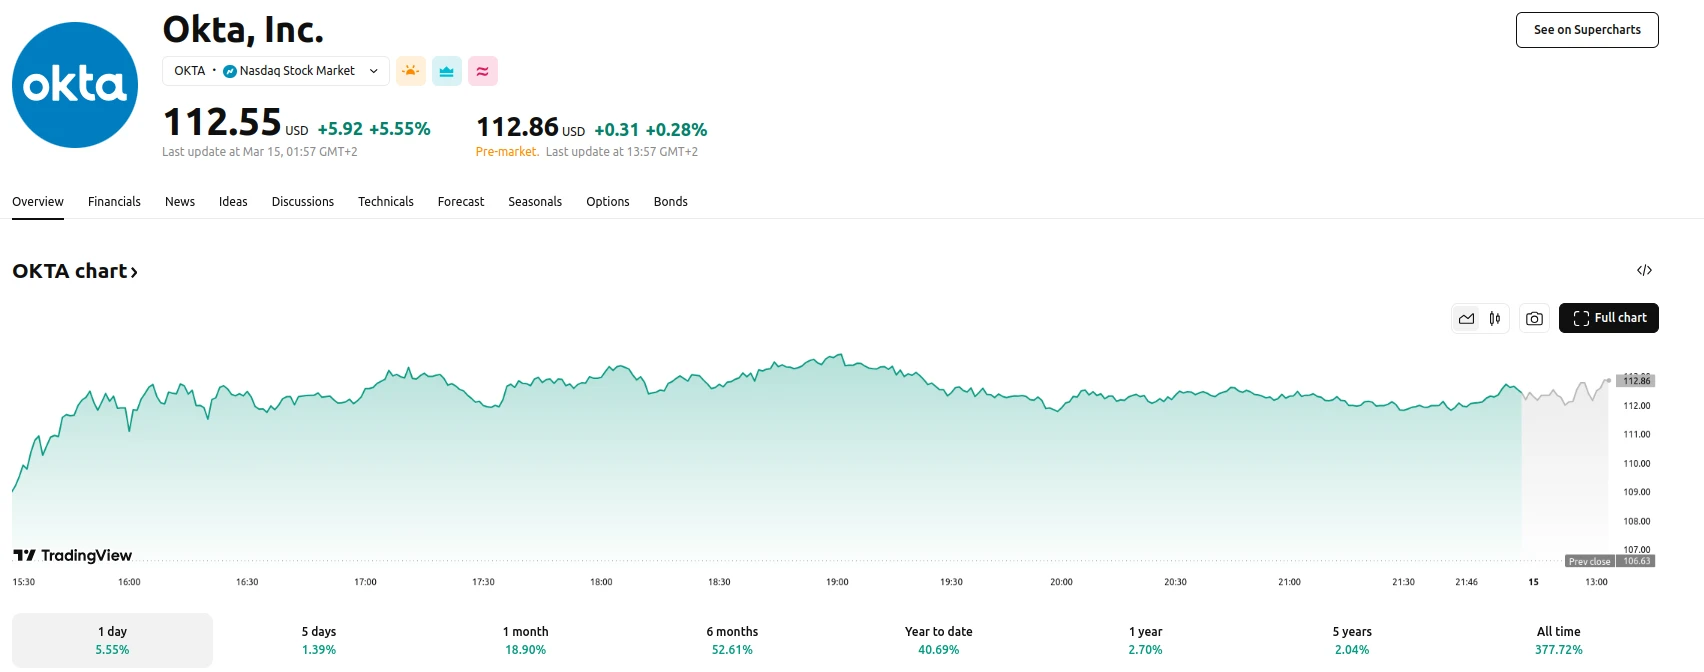
Task: Expand the OKTA chart section chevron
Action: tap(133, 271)
